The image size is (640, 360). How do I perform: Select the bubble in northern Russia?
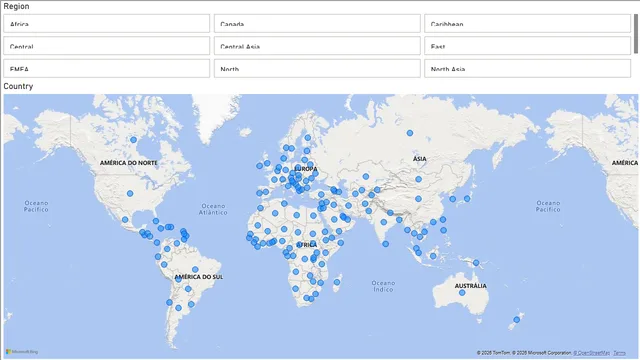pyautogui.click(x=410, y=133)
